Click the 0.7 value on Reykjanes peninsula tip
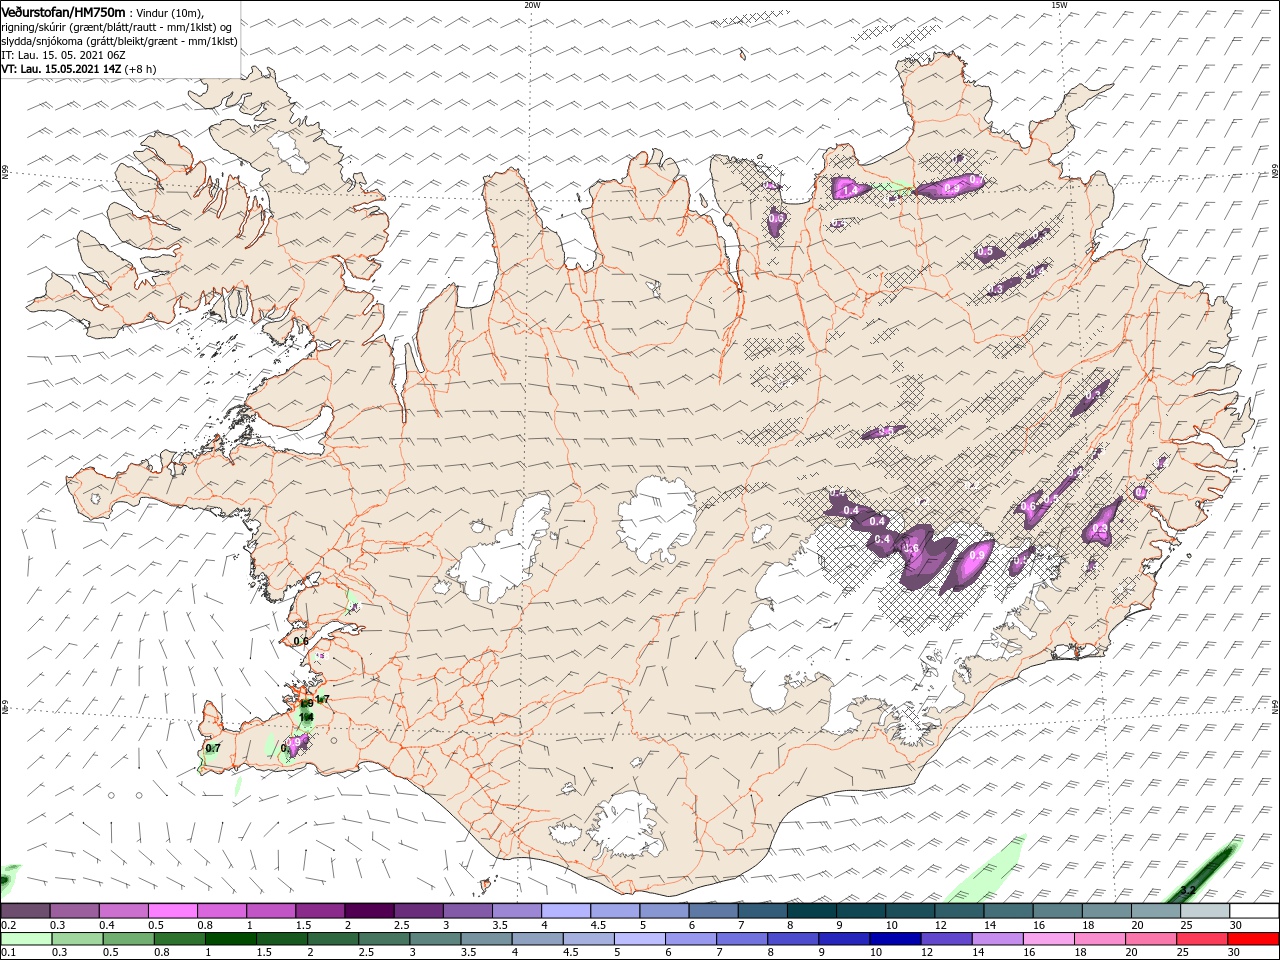 212,748
